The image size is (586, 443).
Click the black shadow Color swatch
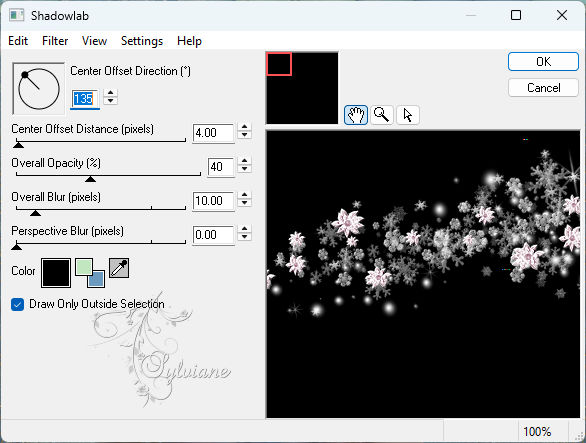click(x=56, y=273)
